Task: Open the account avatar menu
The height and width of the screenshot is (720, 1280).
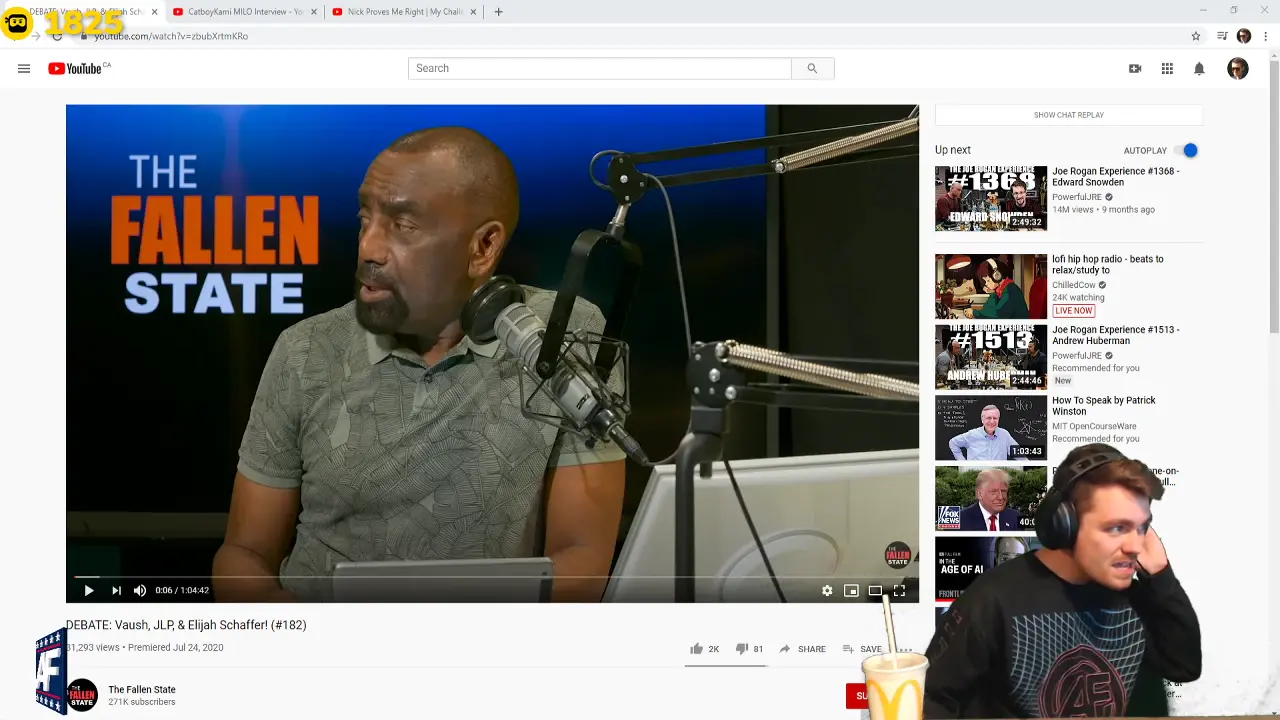Action: tap(1238, 68)
